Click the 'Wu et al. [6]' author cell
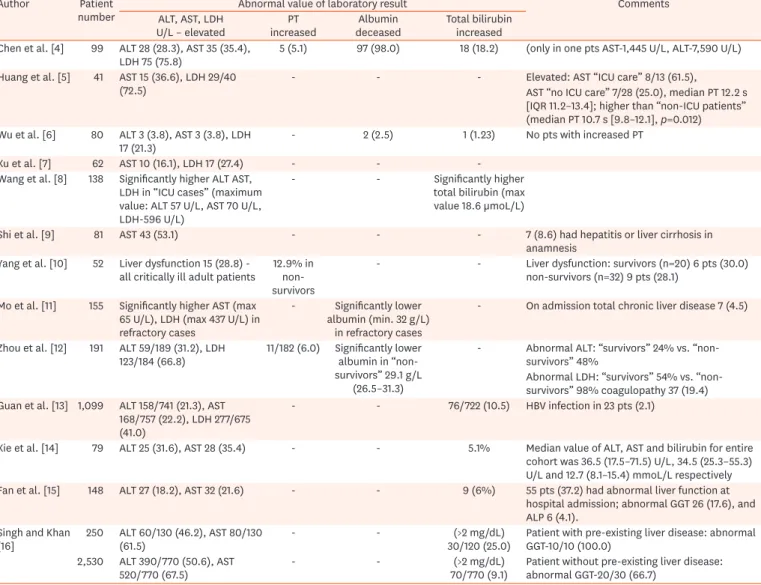761x585 pixels. click(28, 135)
